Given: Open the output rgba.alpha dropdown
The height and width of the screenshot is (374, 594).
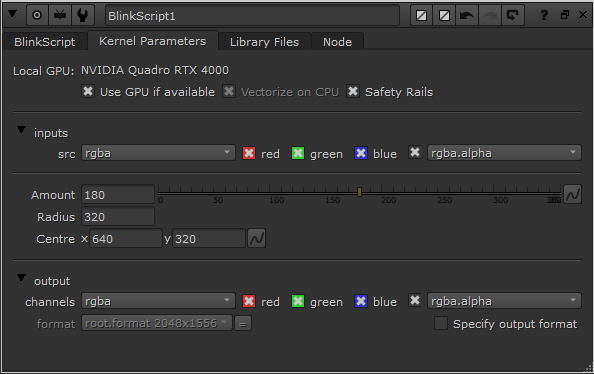Looking at the screenshot, I should pos(504,301).
